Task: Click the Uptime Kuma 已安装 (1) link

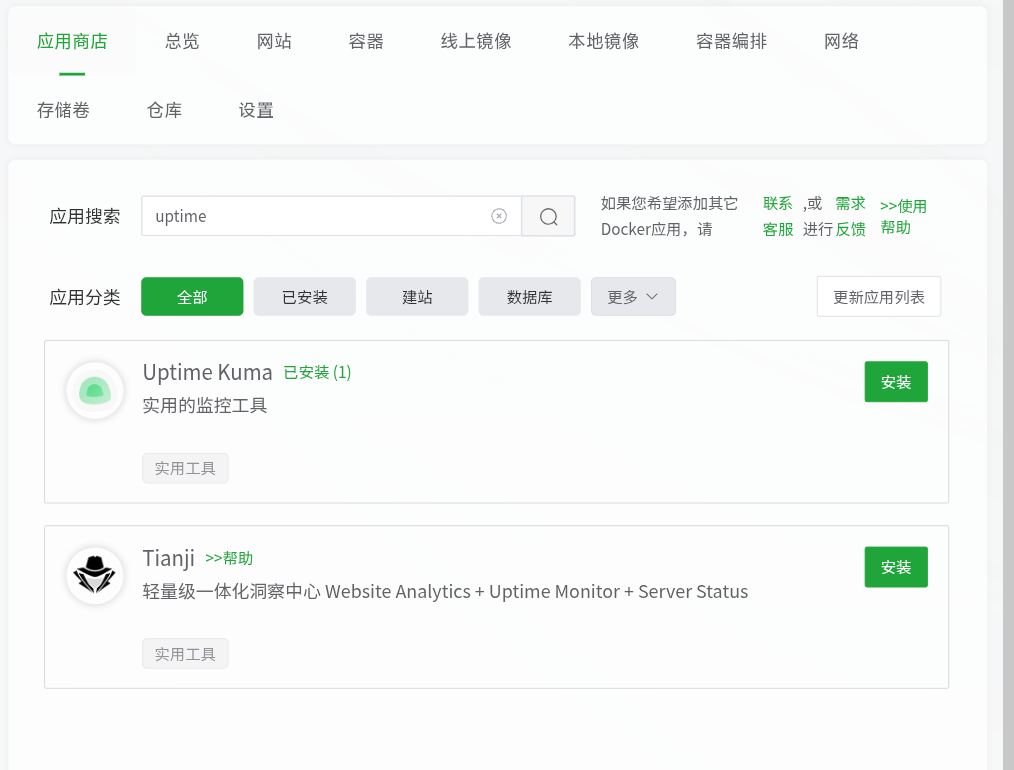Action: (x=317, y=372)
